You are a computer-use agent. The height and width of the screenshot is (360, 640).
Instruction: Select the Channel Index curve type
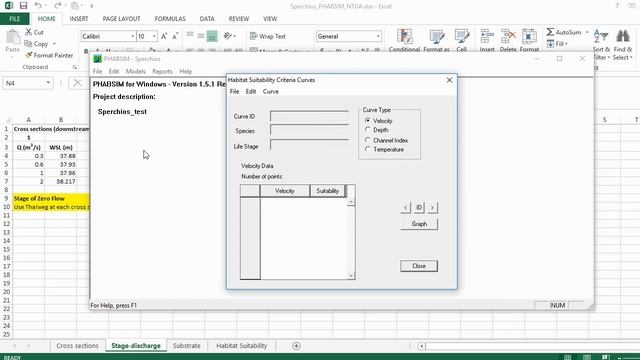368,140
